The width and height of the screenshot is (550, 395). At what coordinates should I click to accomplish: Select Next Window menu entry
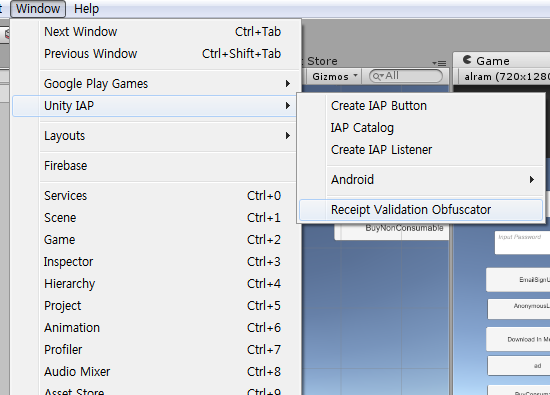(x=156, y=32)
